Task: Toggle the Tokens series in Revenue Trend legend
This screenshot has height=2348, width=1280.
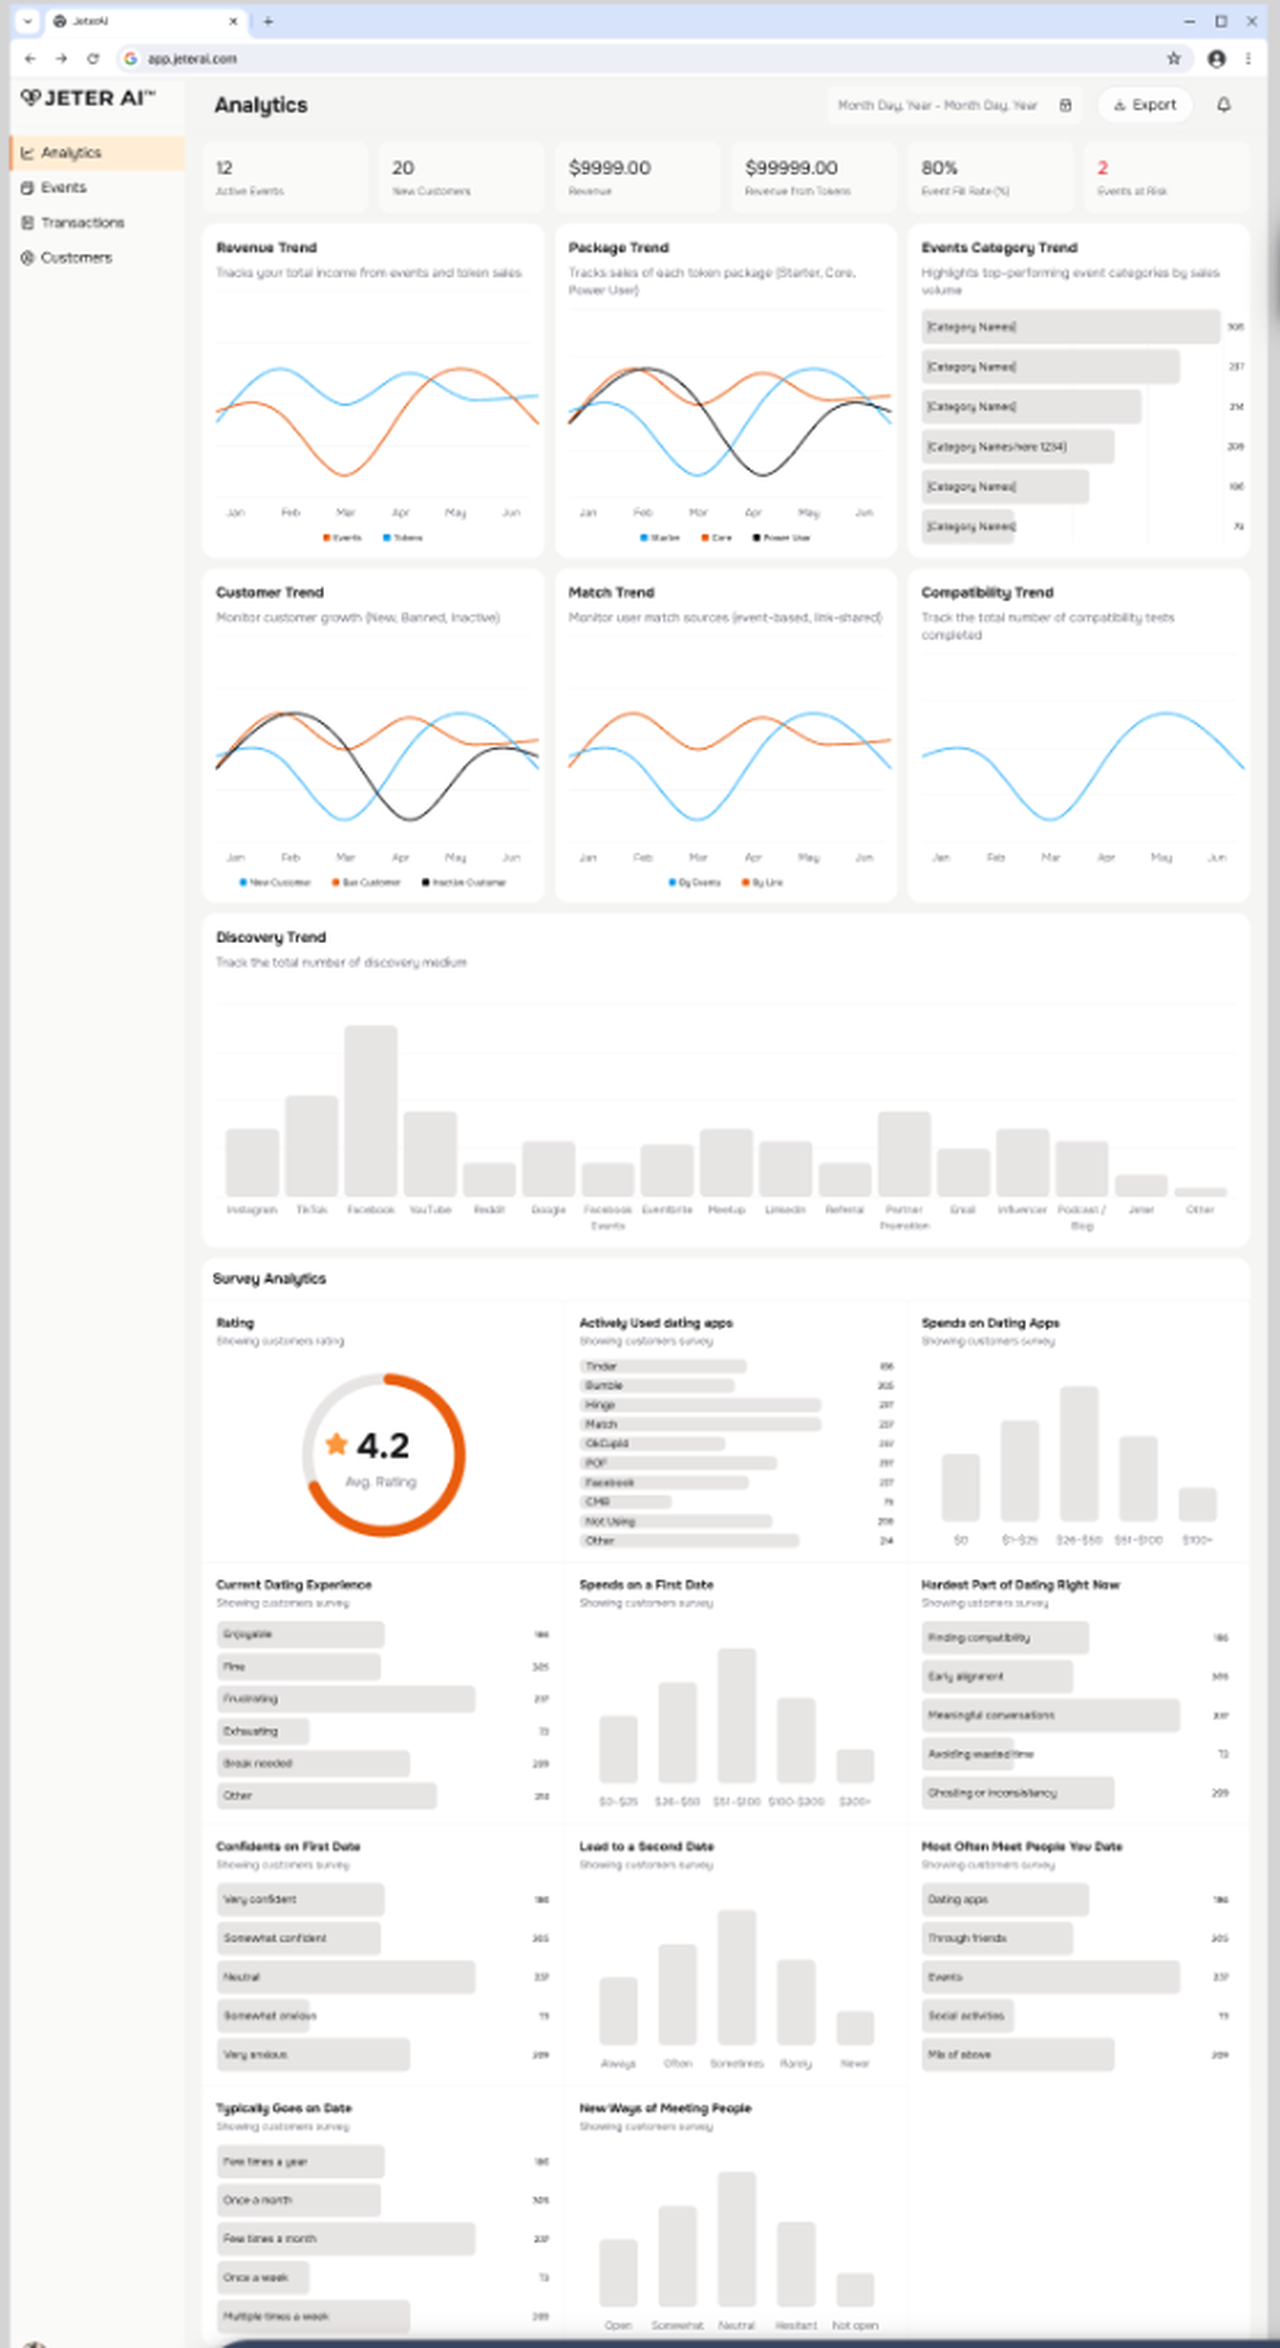Action: pos(403,538)
